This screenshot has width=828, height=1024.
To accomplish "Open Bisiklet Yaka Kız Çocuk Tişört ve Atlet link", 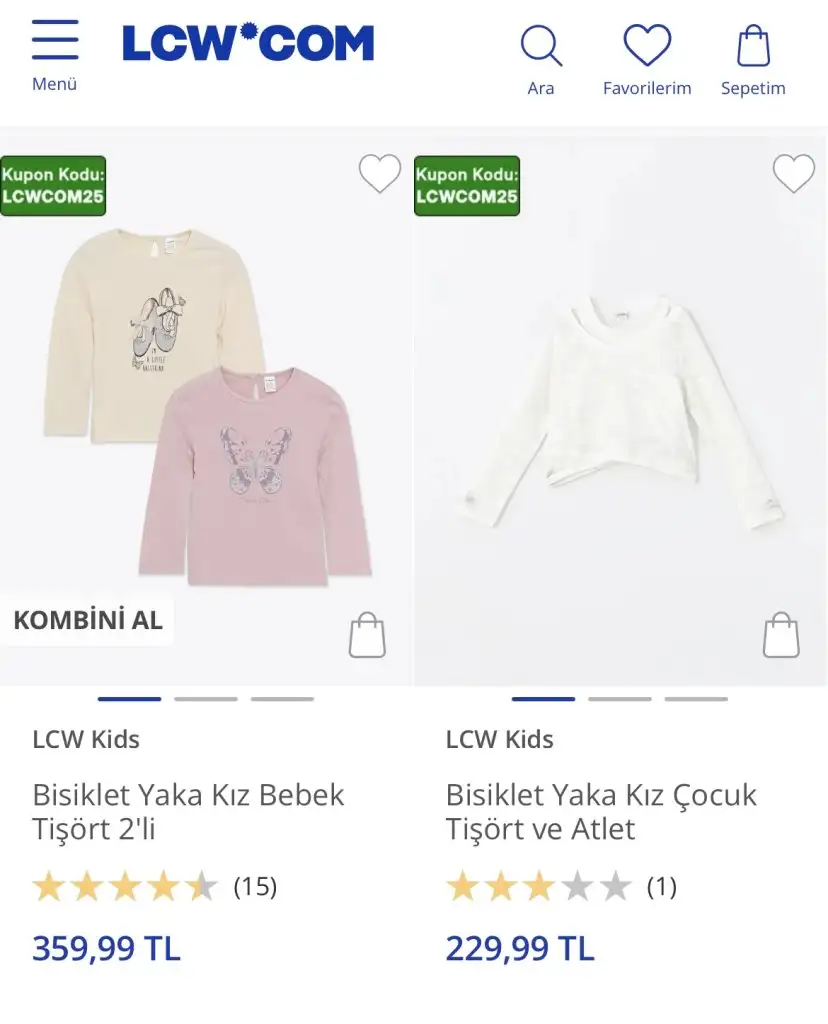I will (x=601, y=811).
